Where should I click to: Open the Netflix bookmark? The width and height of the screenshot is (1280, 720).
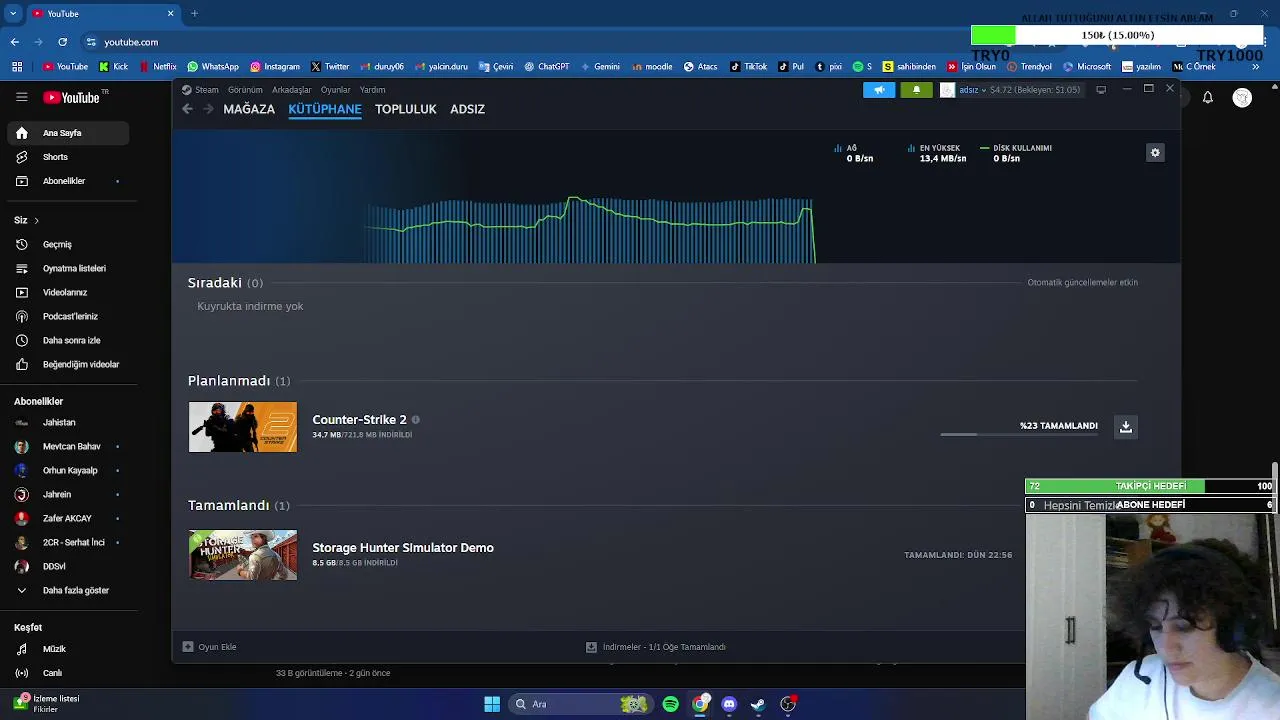pyautogui.click(x=157, y=67)
